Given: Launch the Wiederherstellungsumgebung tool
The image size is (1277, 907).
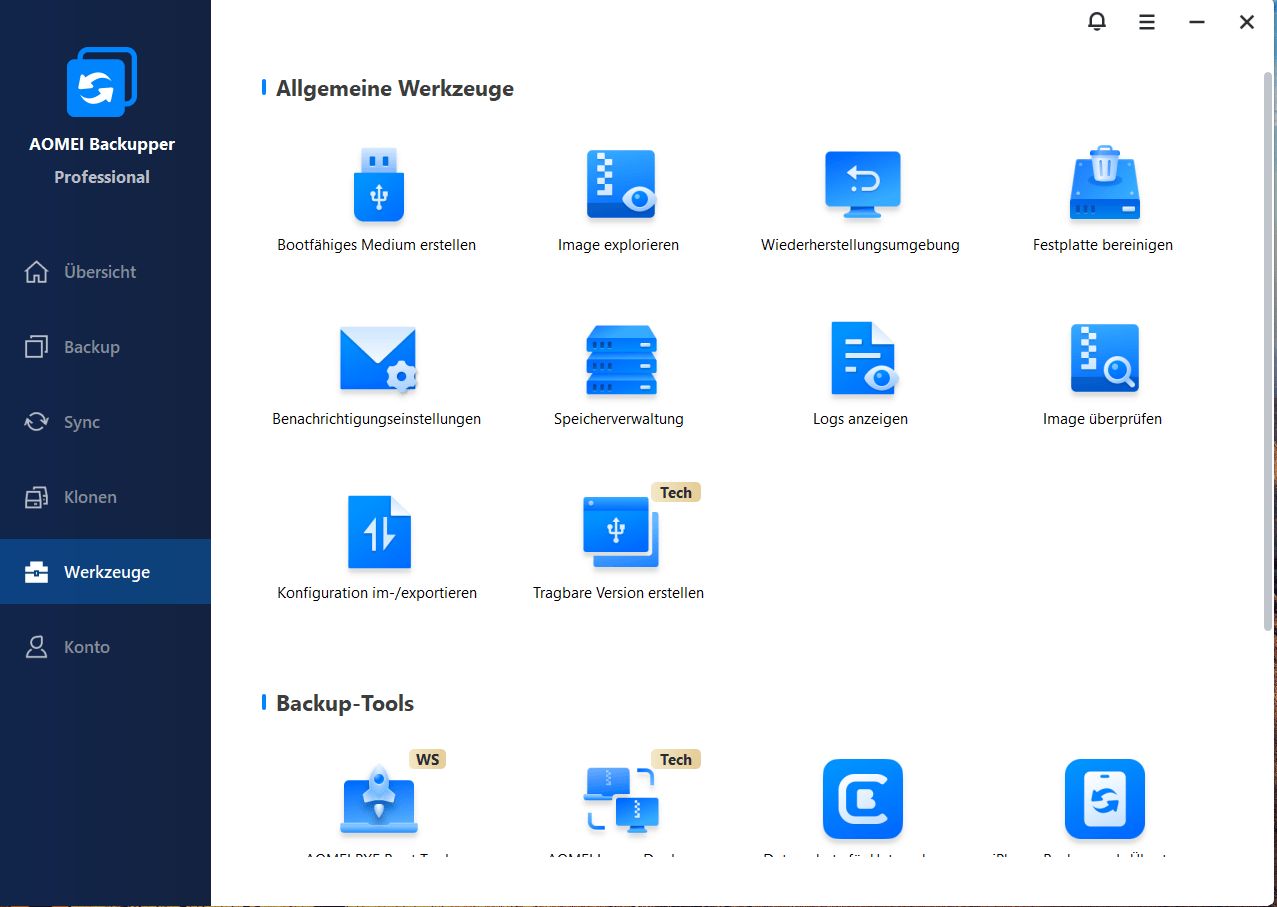Looking at the screenshot, I should pyautogui.click(x=862, y=186).
